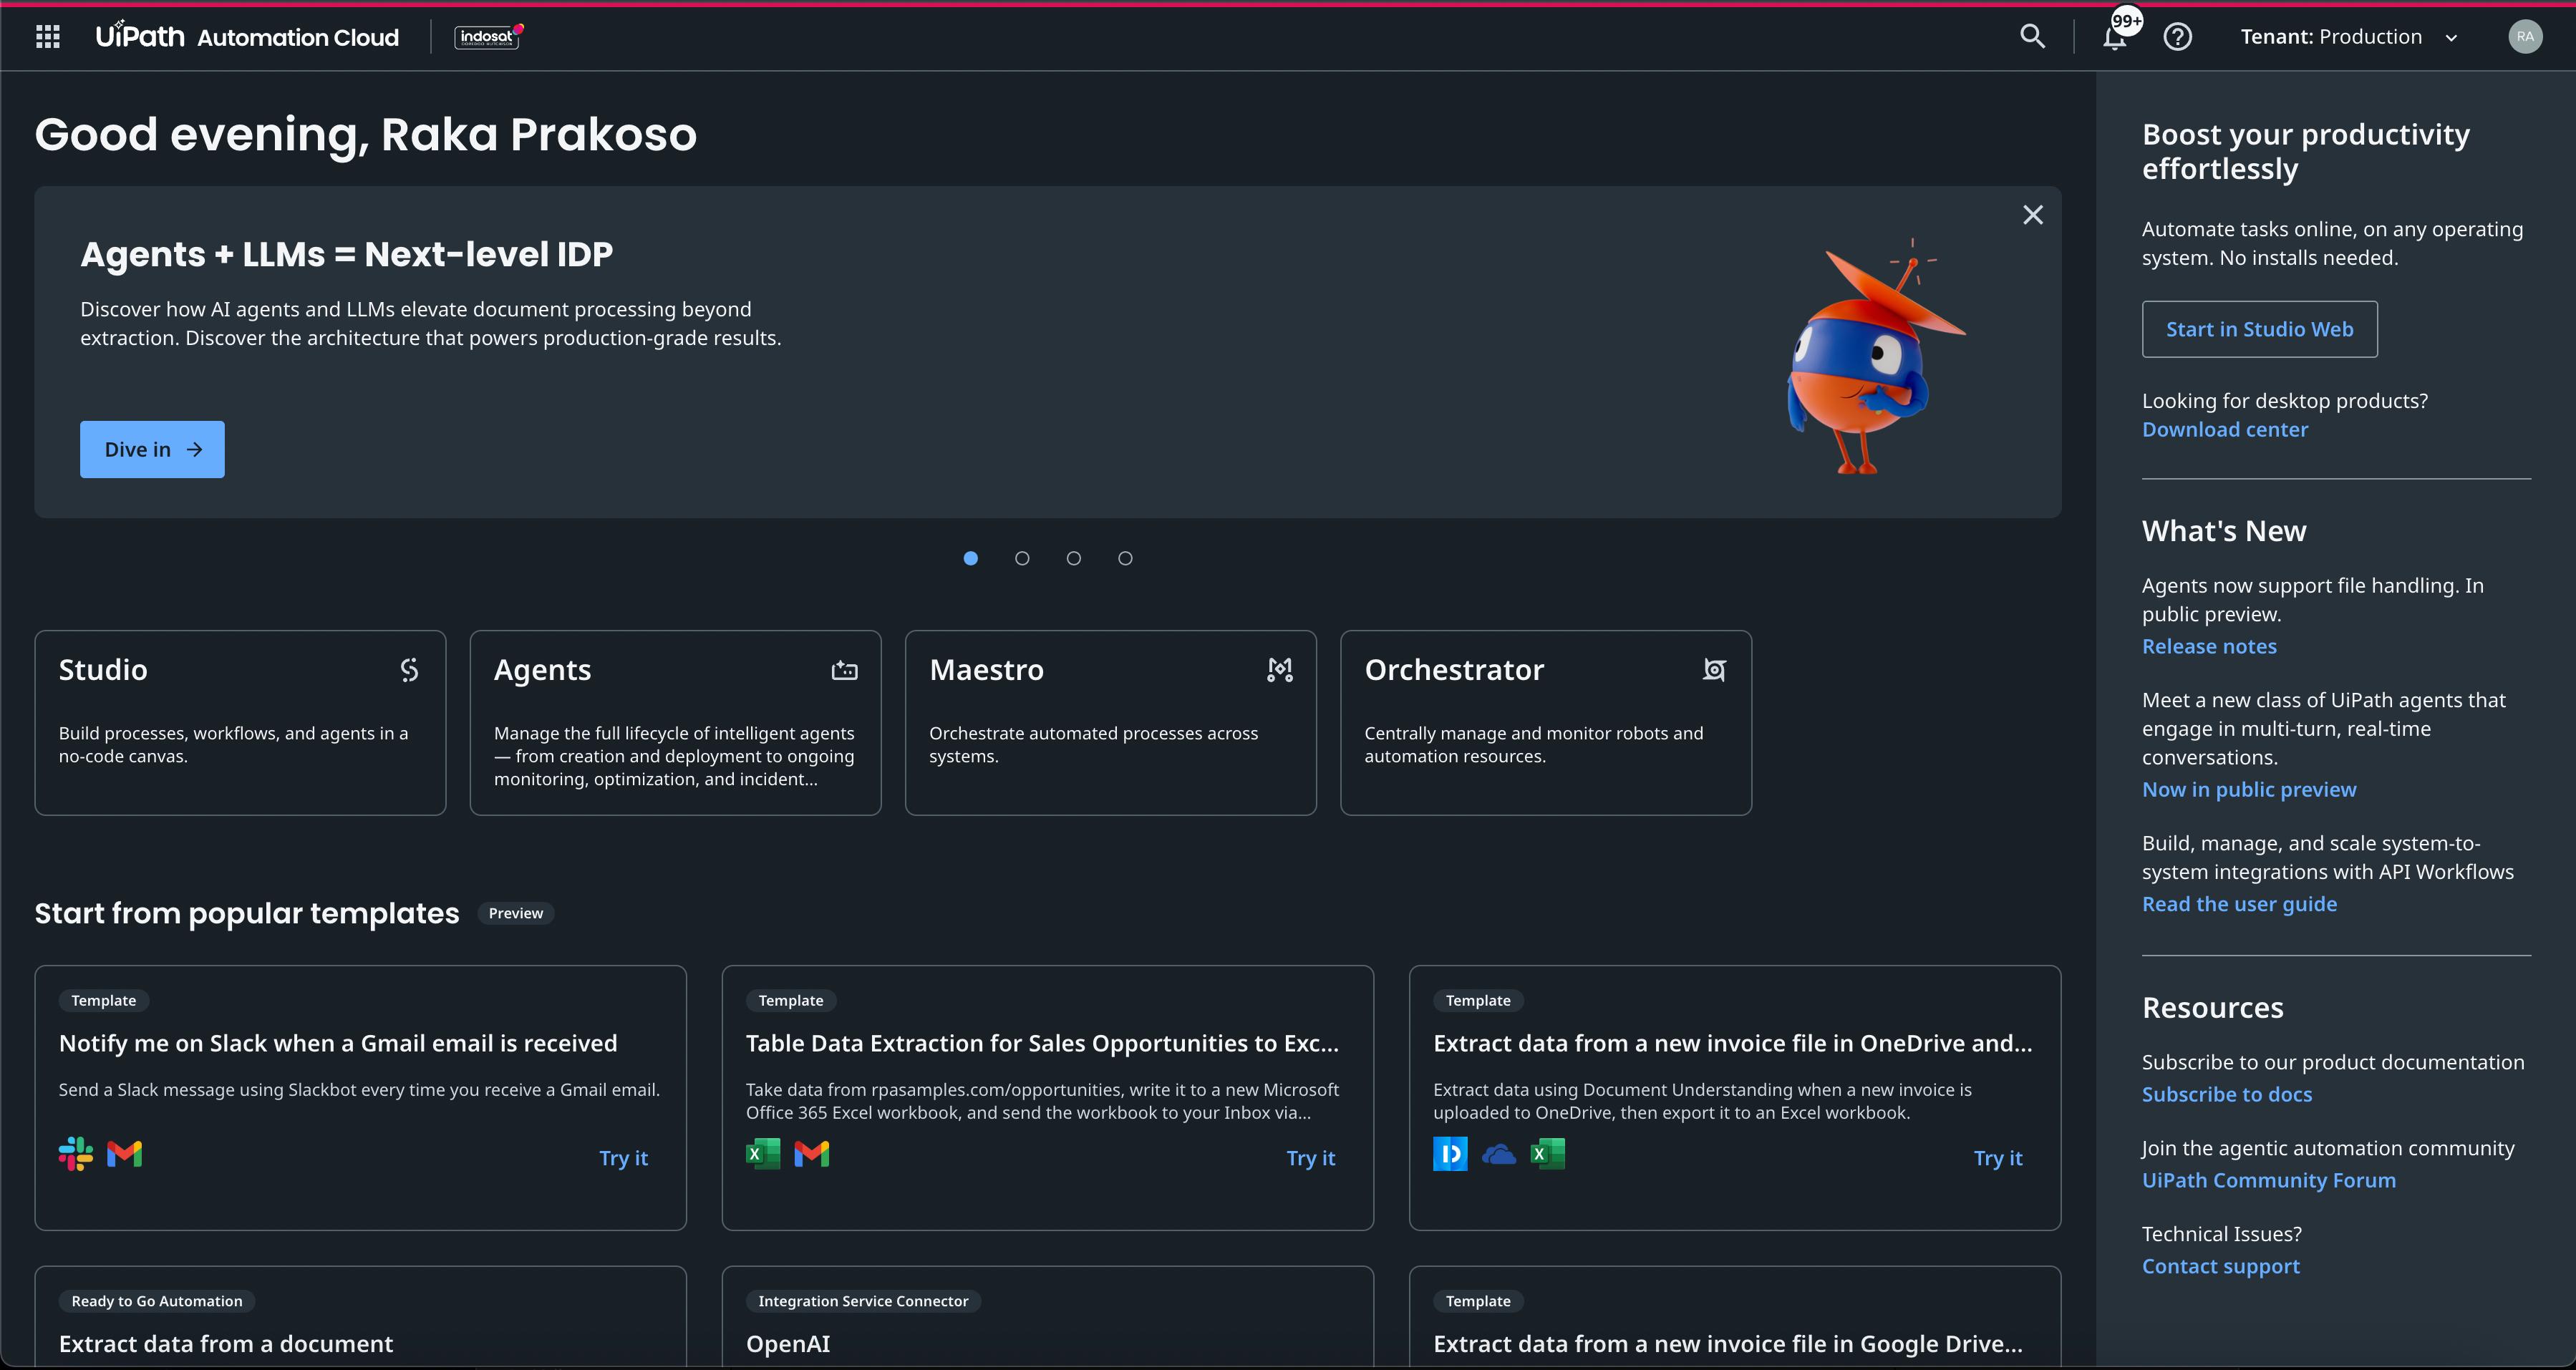
Task: Select the fourth carousel dot
Action: [x=1125, y=558]
